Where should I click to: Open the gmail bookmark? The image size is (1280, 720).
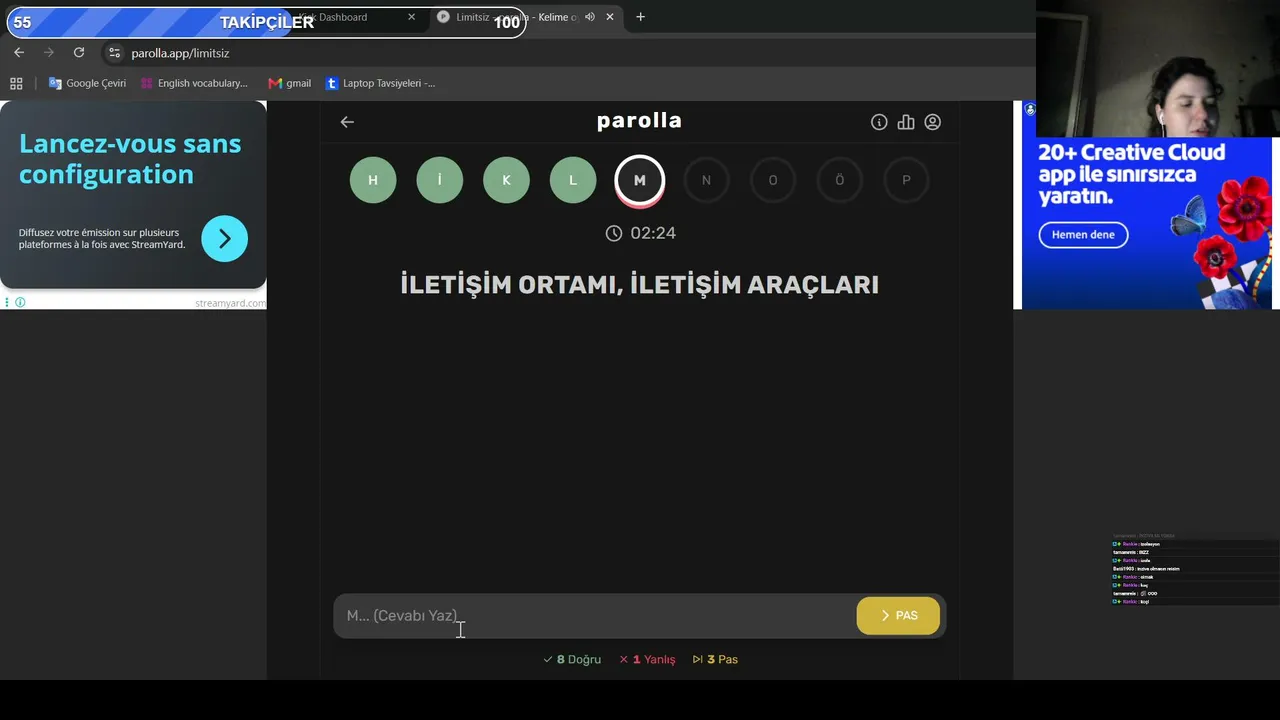tap(289, 83)
